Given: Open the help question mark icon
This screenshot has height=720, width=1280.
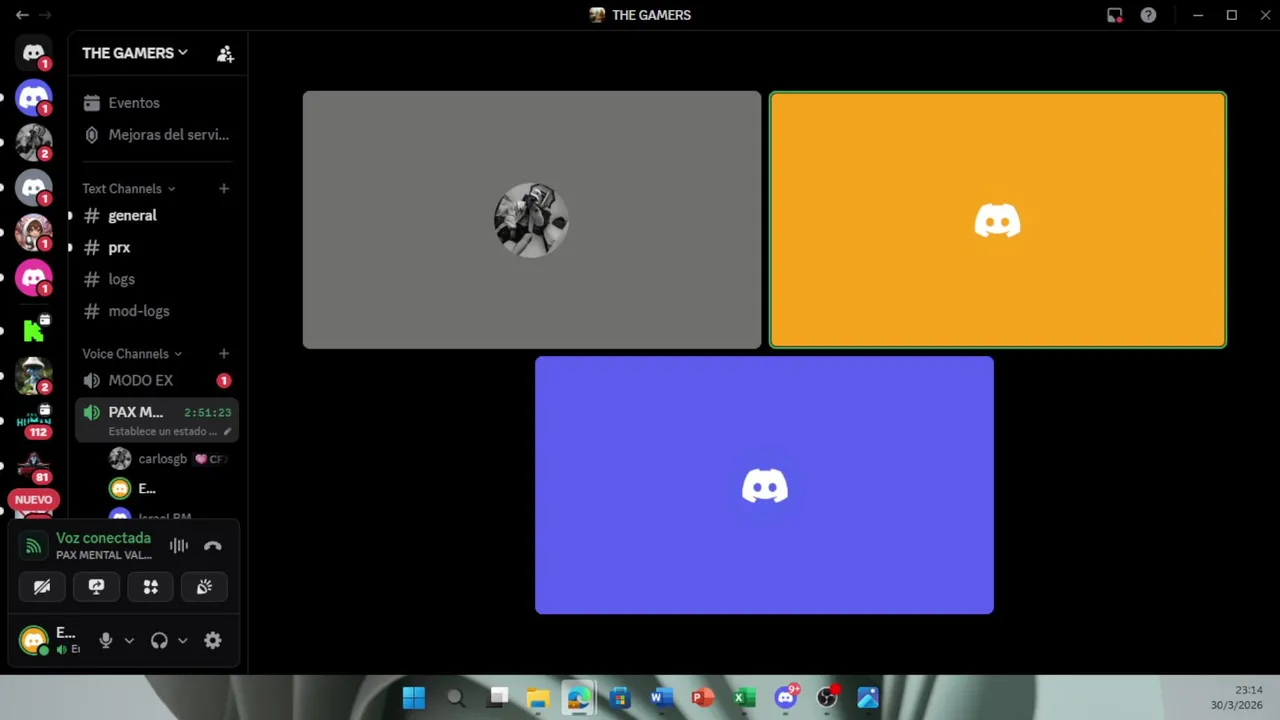Looking at the screenshot, I should 1149,15.
